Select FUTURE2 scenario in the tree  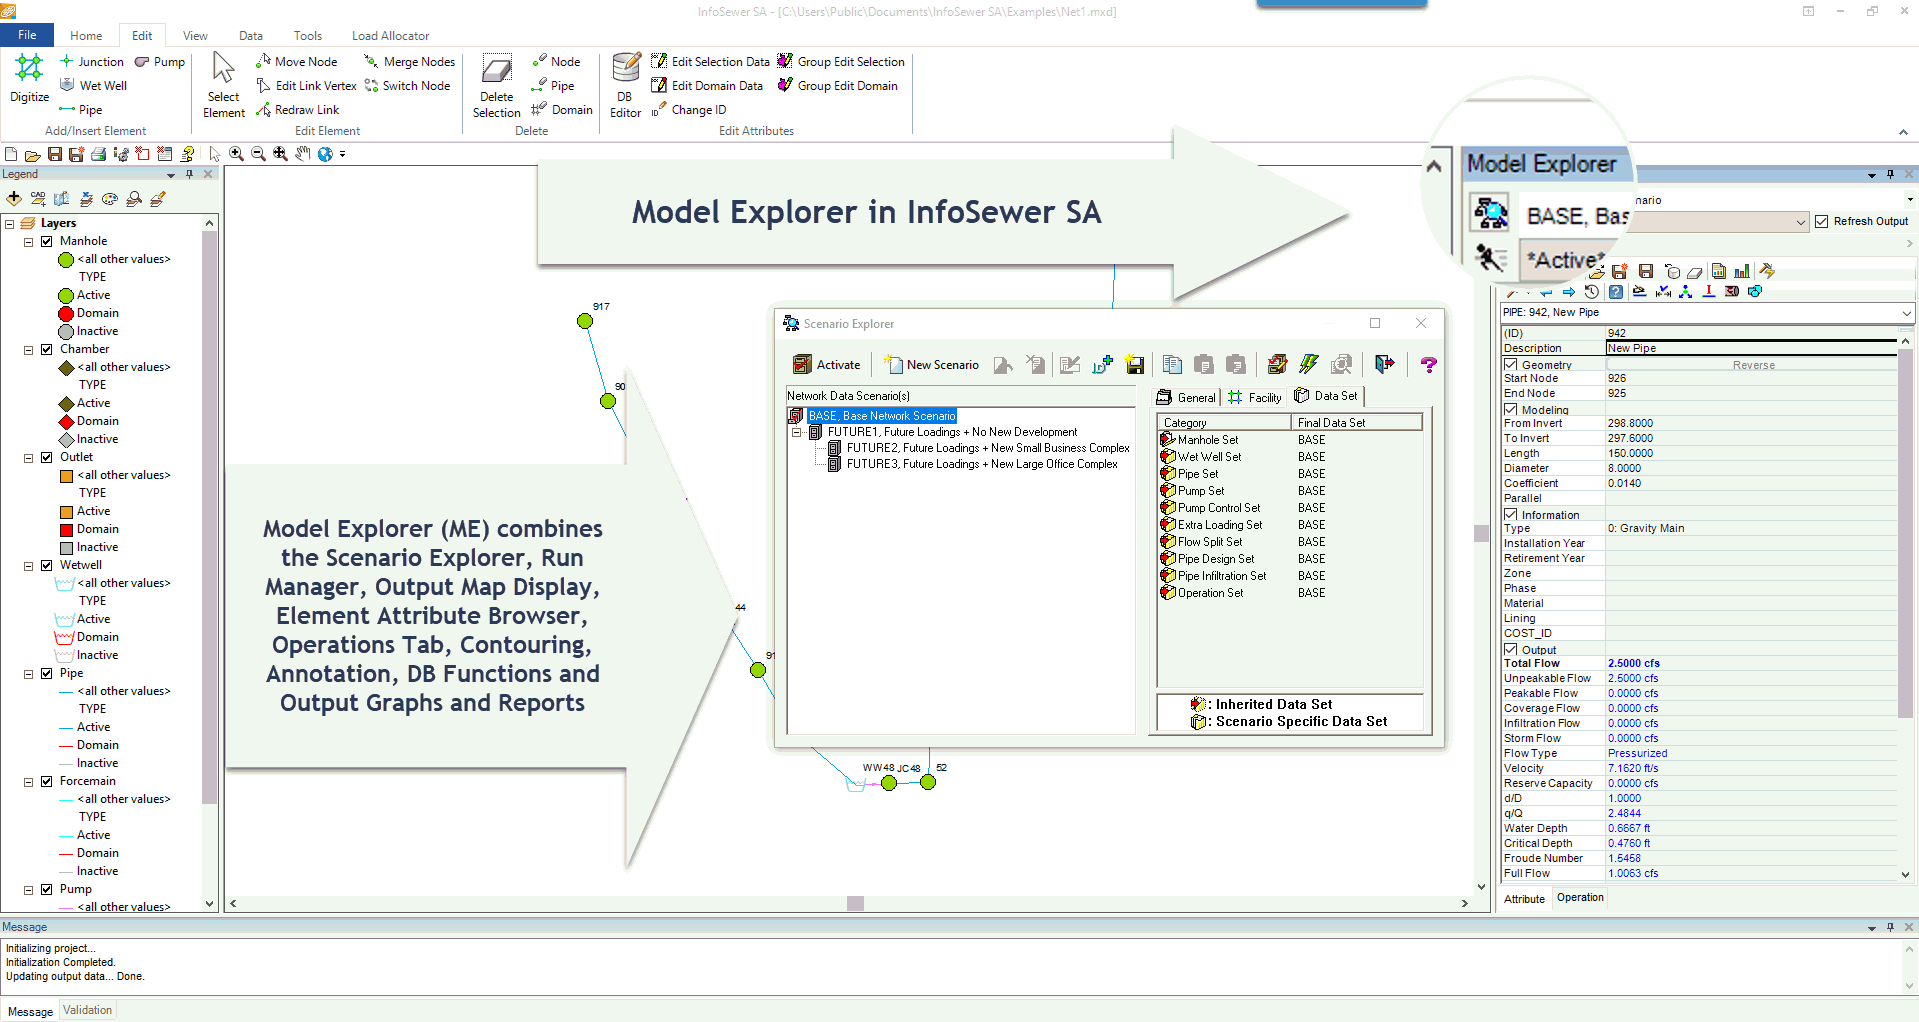(988, 448)
